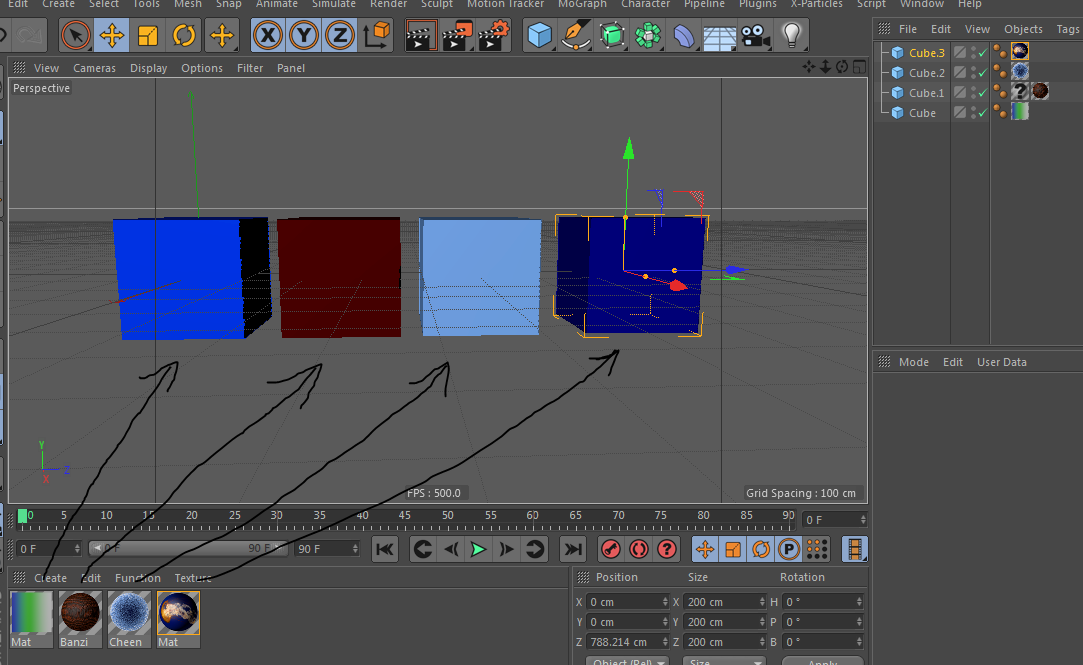This screenshot has height=665, width=1083.
Task: Toggle enable checkmark for Cube.2
Action: [983, 73]
